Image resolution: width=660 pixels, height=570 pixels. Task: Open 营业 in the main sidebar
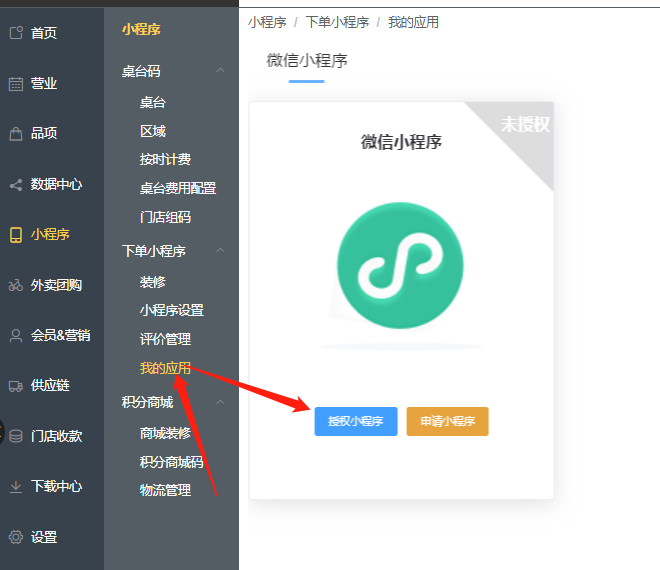[44, 83]
